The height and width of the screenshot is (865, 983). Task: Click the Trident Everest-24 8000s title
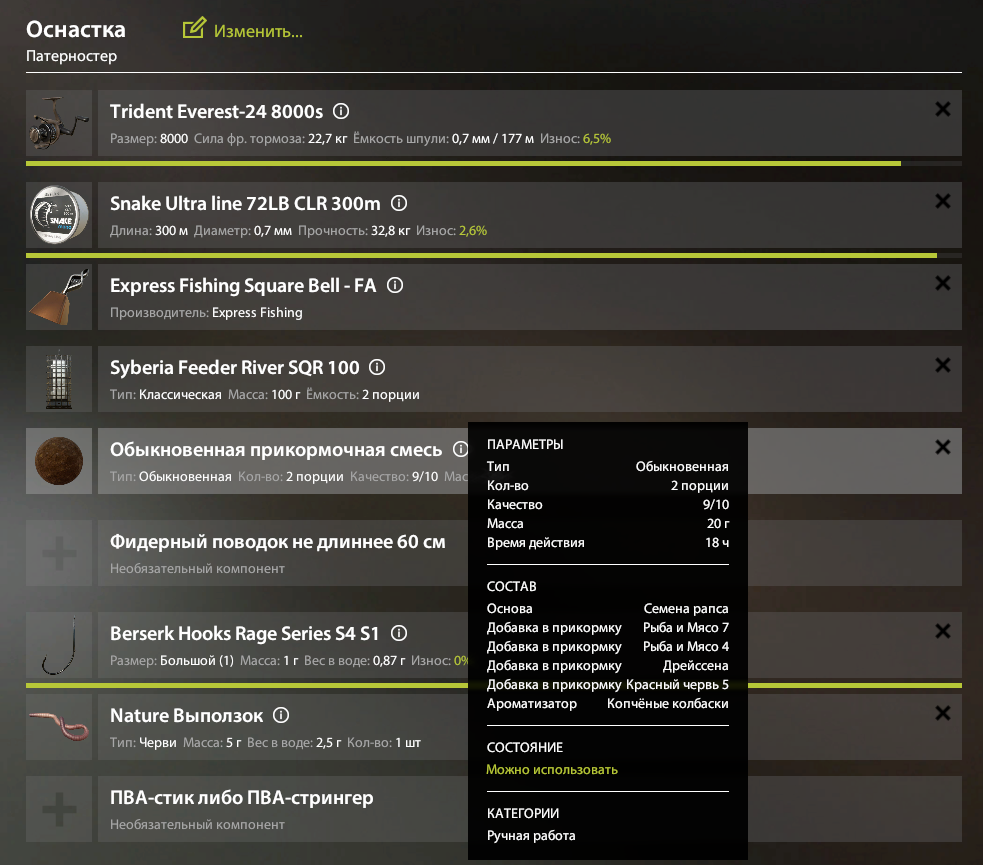click(x=216, y=112)
